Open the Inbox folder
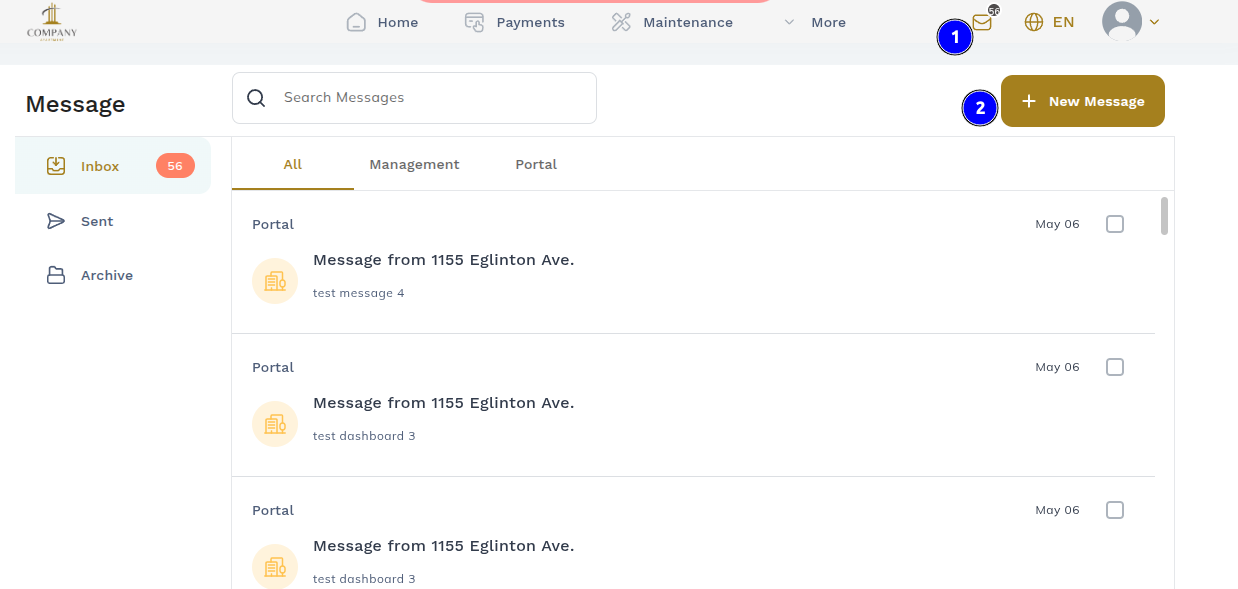 pyautogui.click(x=113, y=166)
